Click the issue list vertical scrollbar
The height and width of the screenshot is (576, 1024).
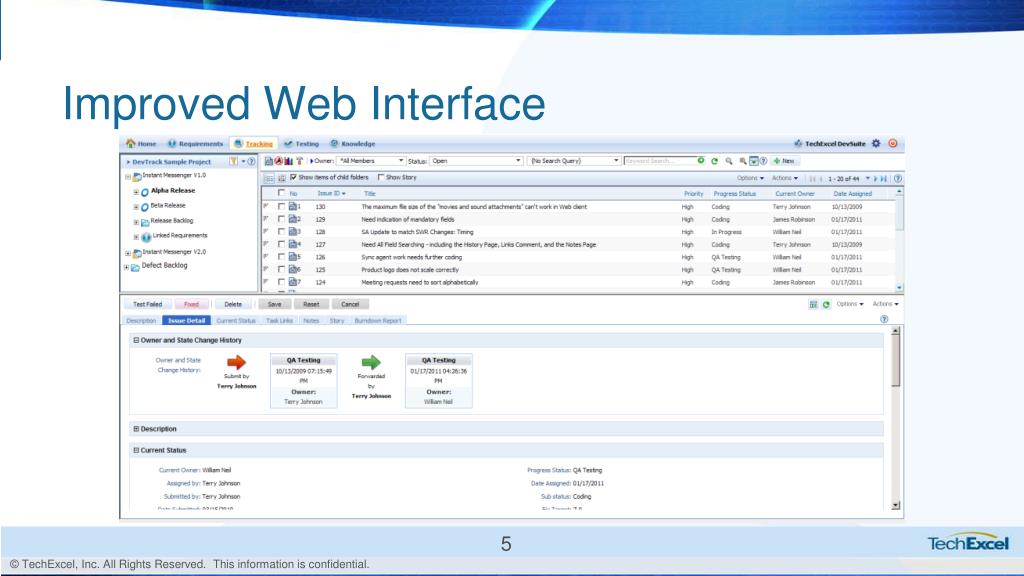pyautogui.click(x=899, y=239)
